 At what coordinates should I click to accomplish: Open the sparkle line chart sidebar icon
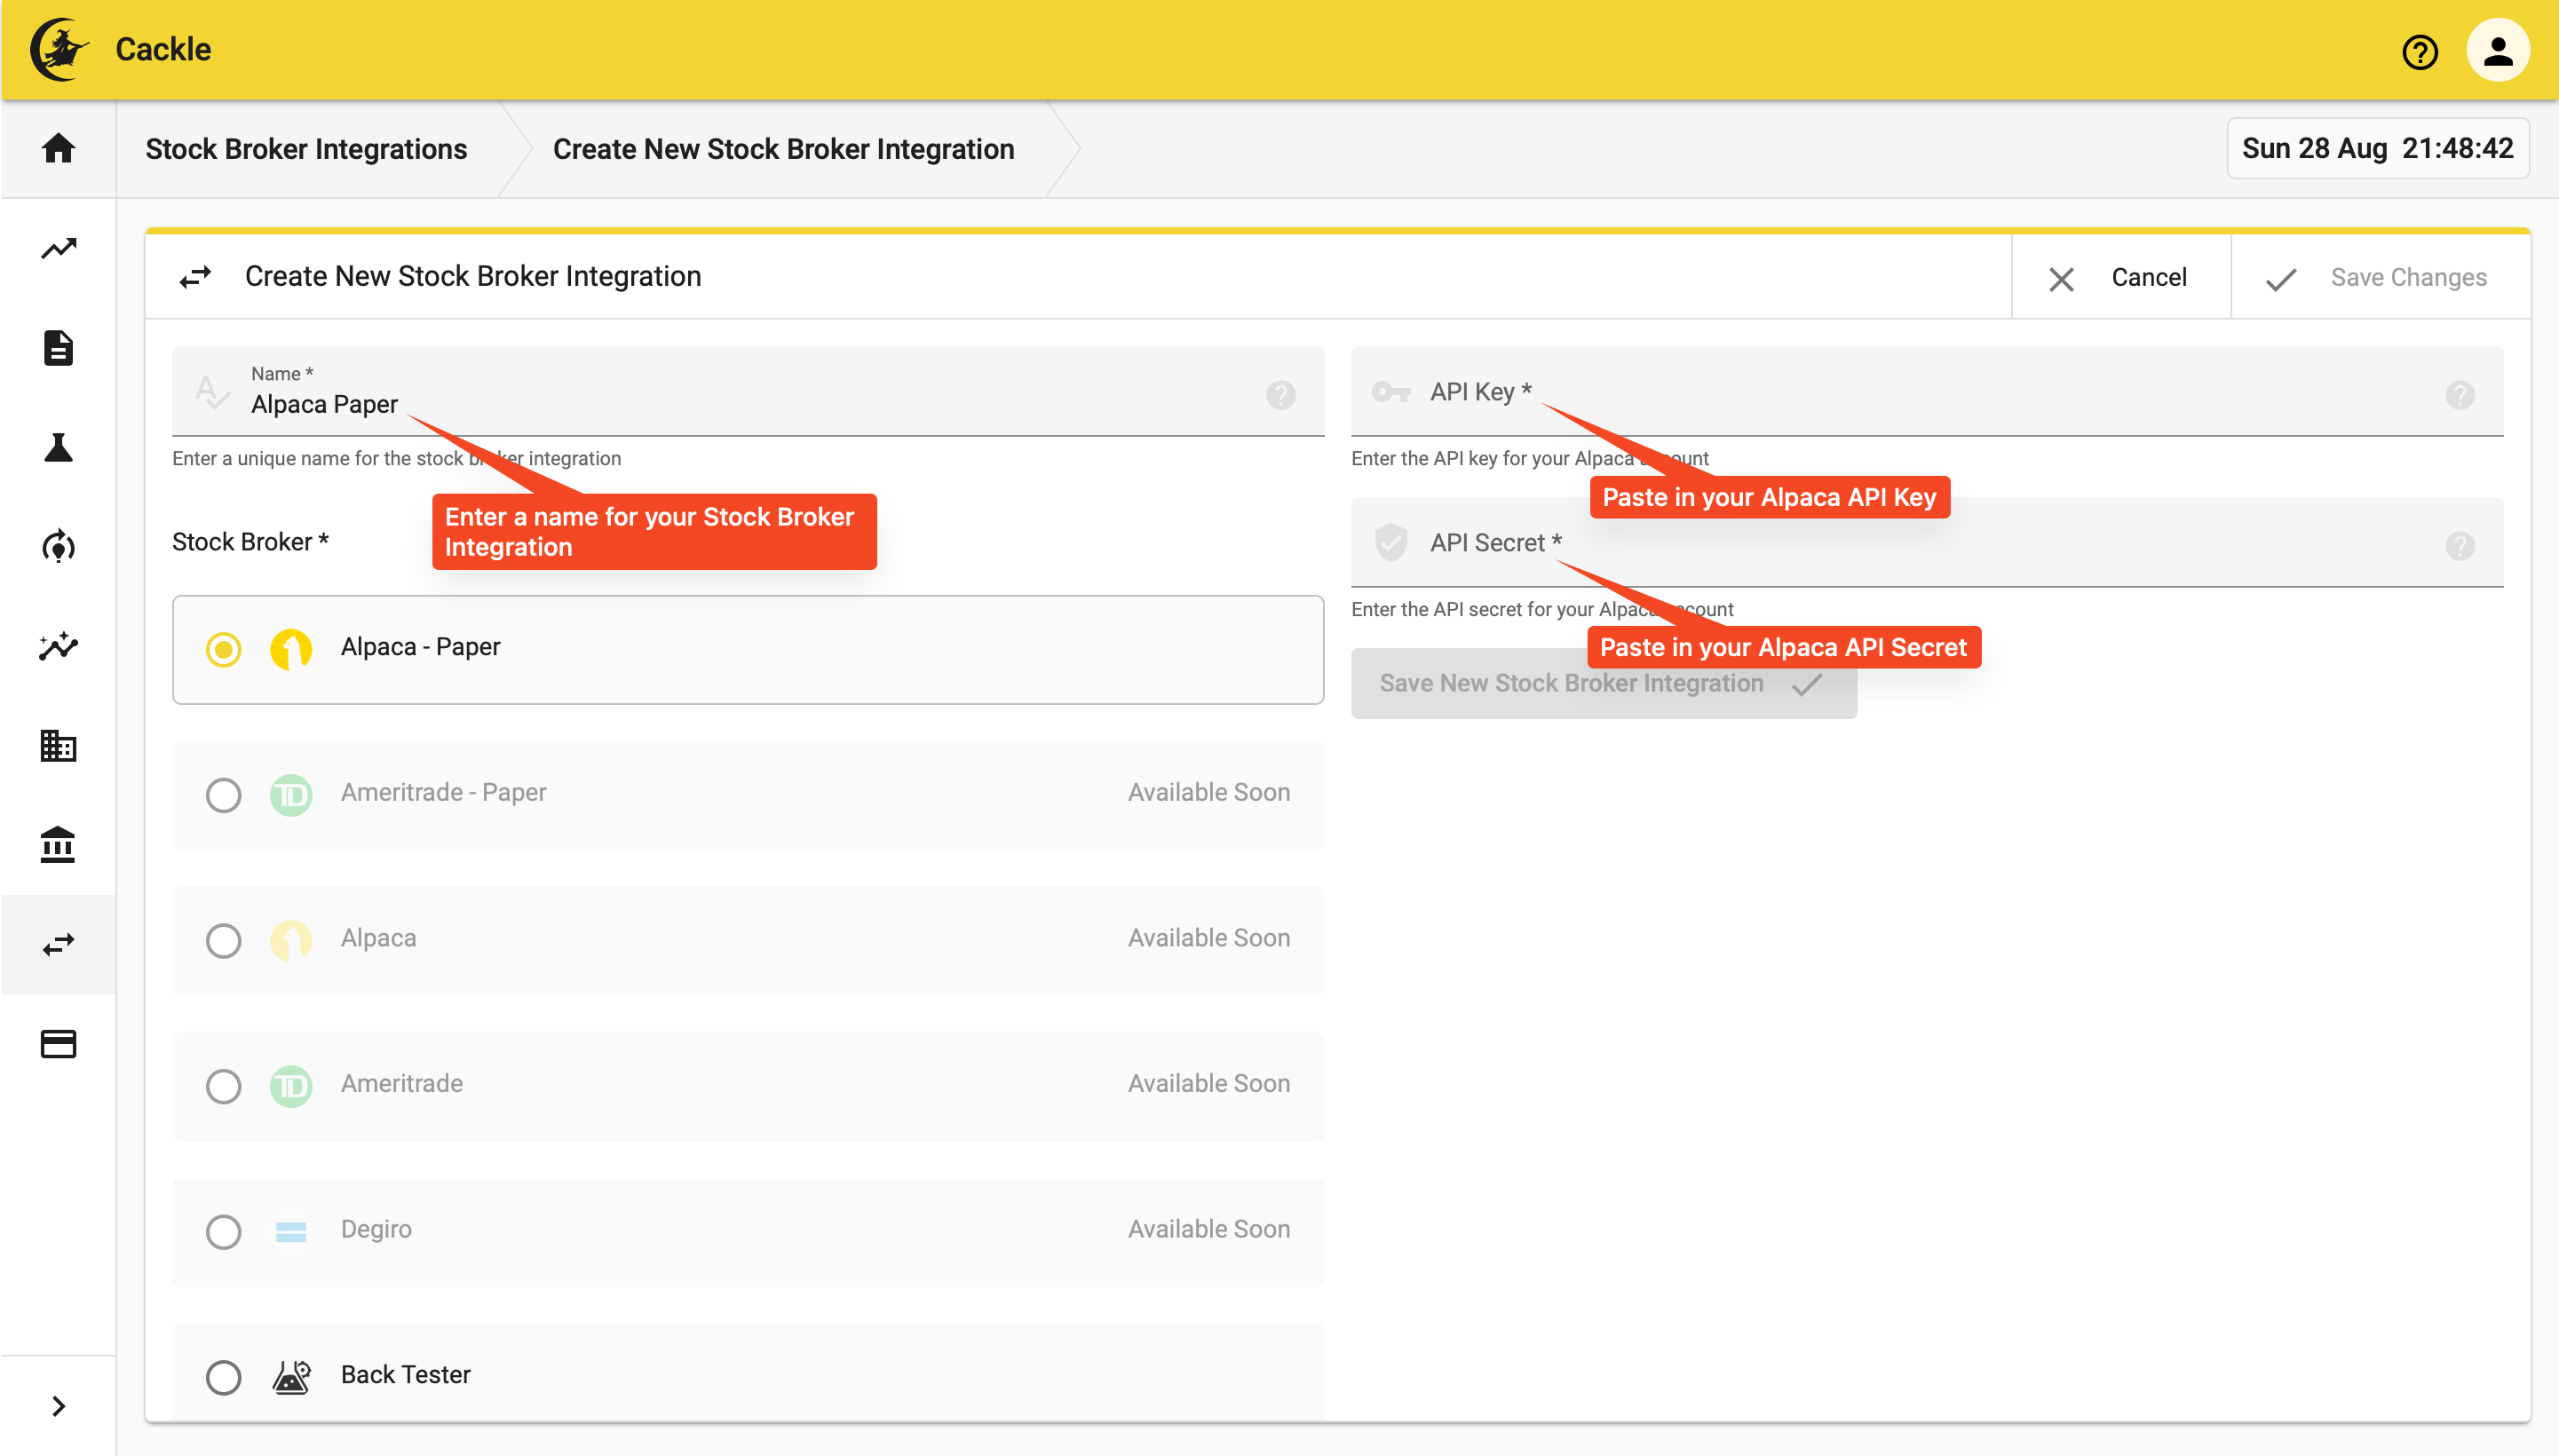click(58, 646)
